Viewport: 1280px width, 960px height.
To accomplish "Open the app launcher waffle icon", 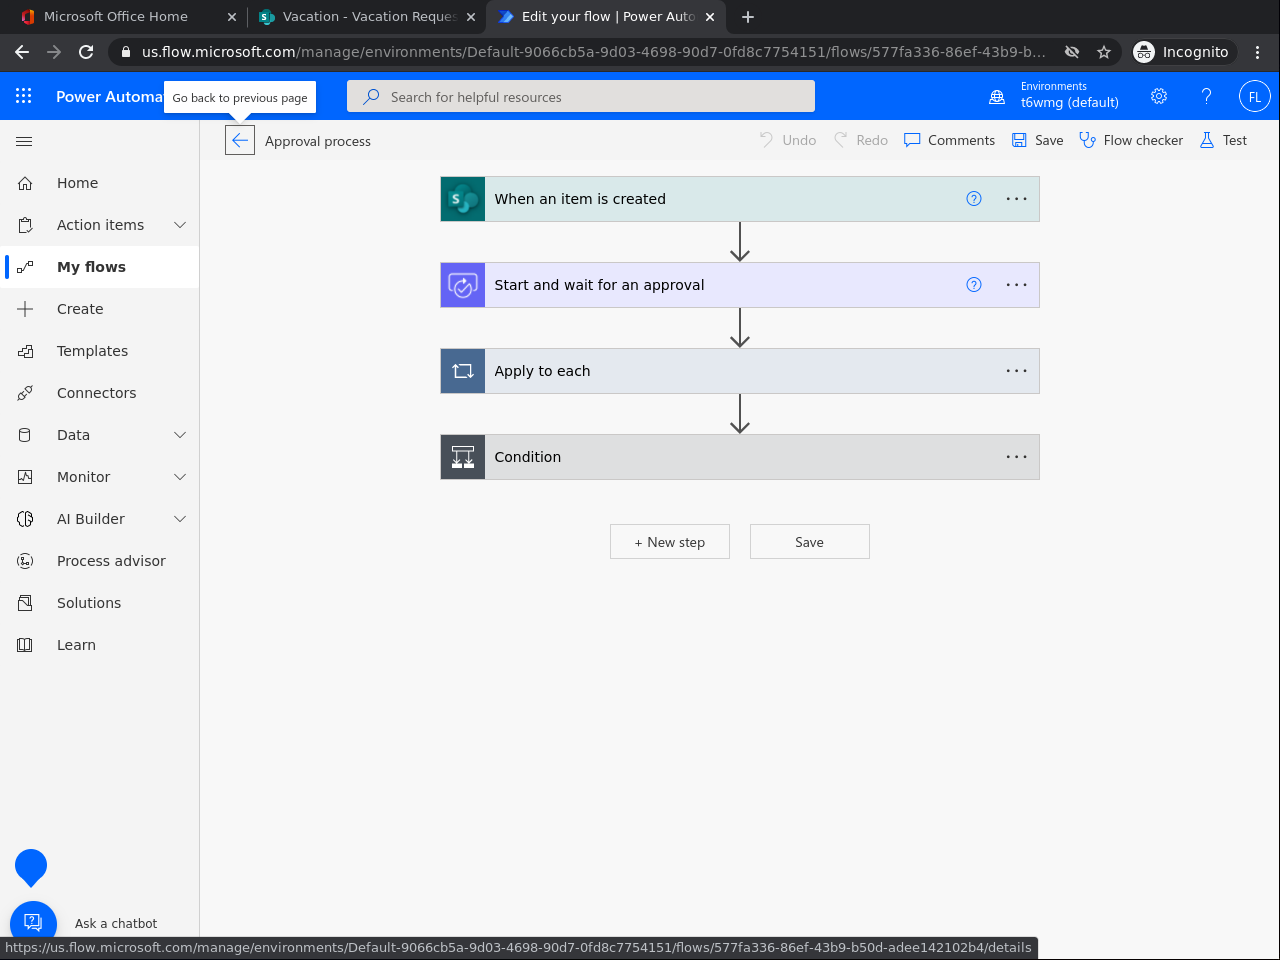I will (x=24, y=96).
